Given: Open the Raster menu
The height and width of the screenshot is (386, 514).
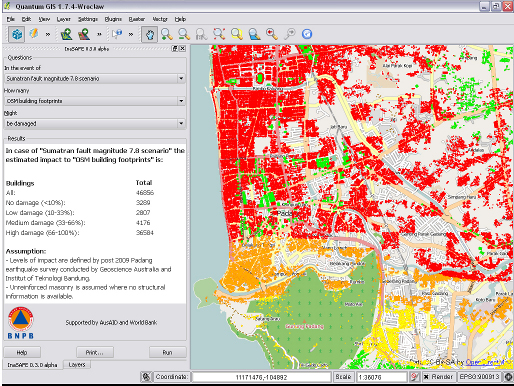Looking at the screenshot, I should point(137,19).
